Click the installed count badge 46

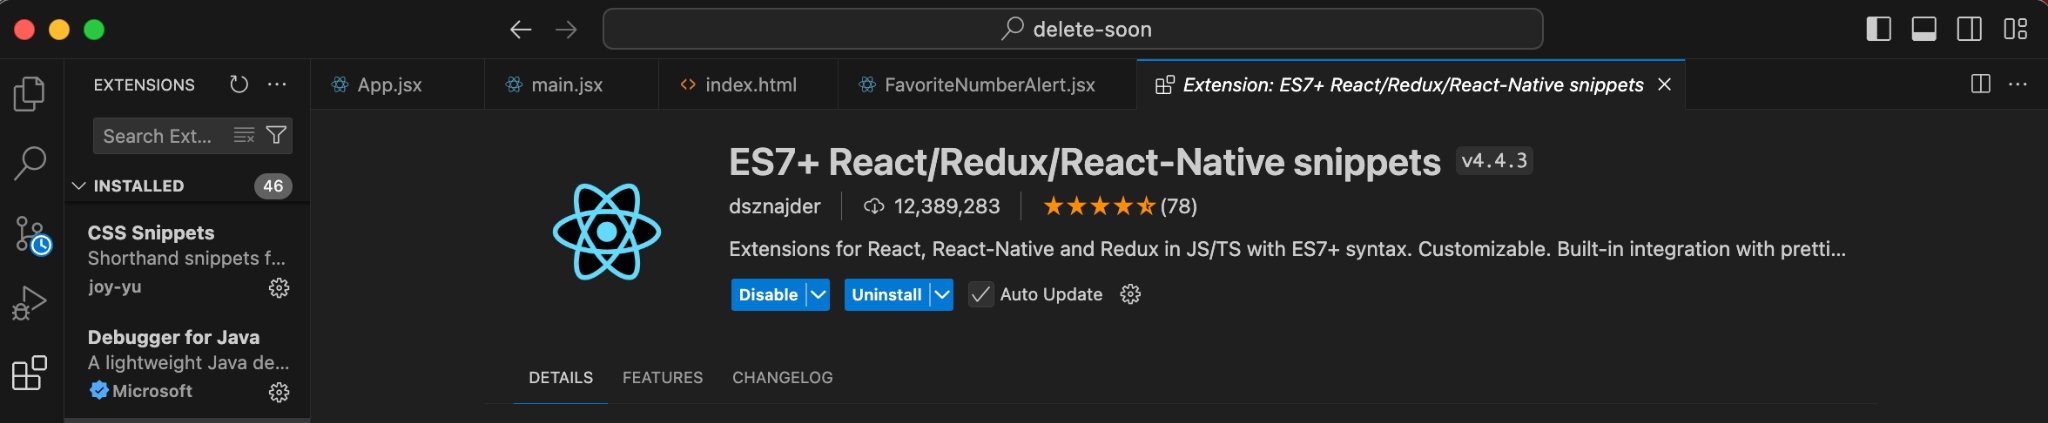(x=273, y=186)
